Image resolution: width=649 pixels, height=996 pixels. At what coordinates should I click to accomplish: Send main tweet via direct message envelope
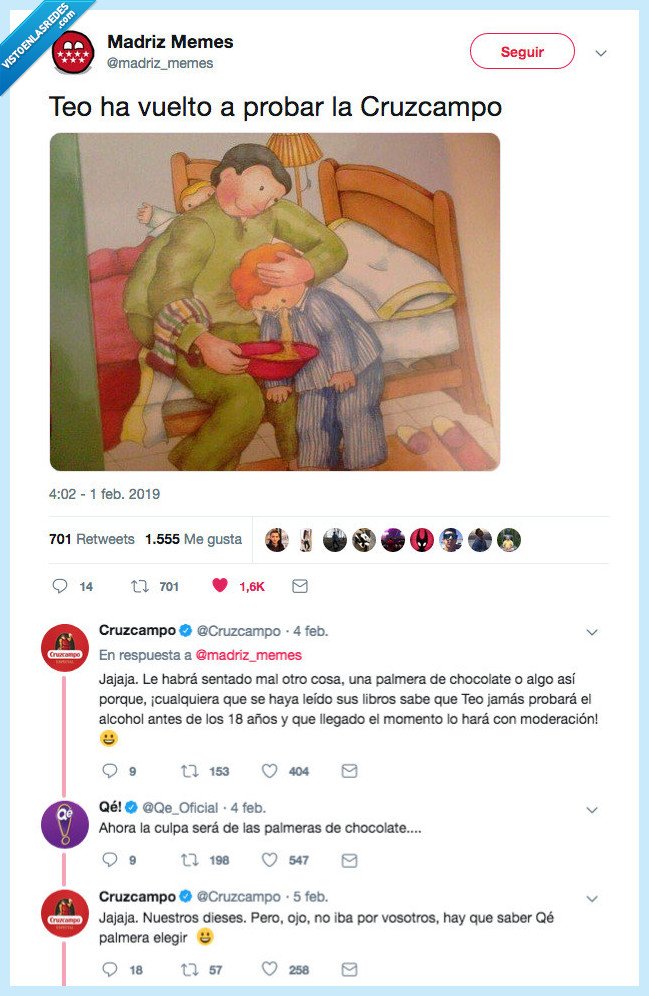coord(300,586)
